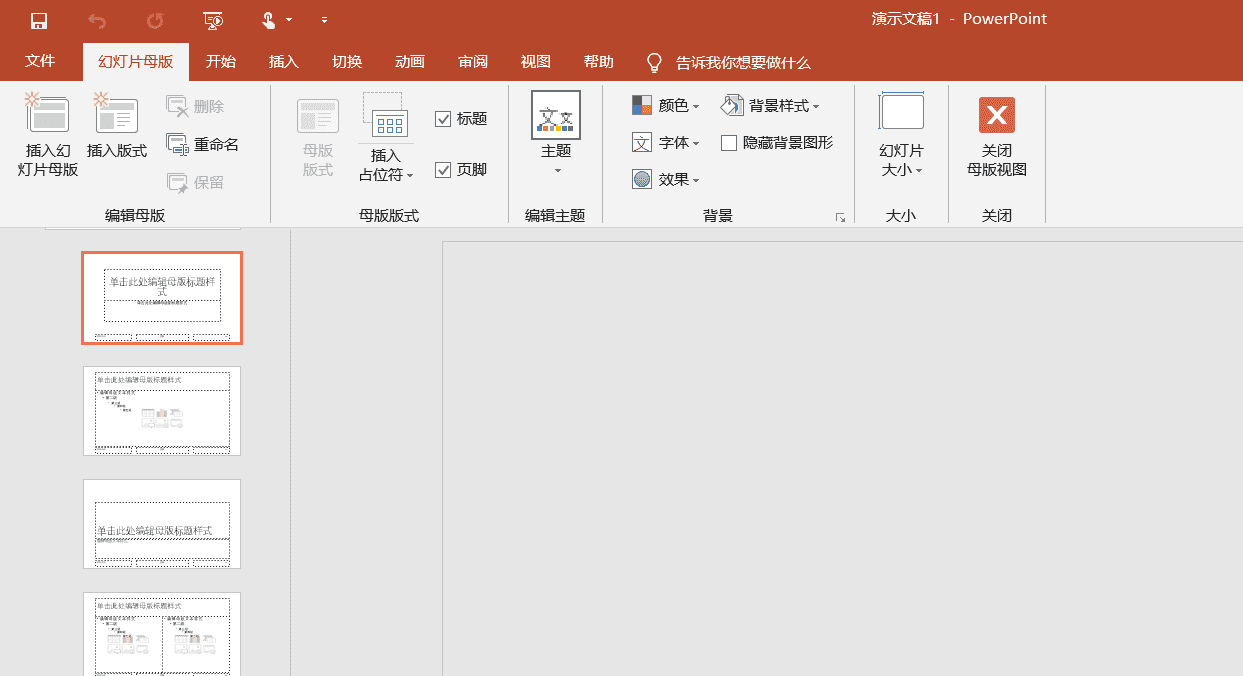
Task: Expand the Background Styles (背景样式) dropdown
Action: pos(770,106)
